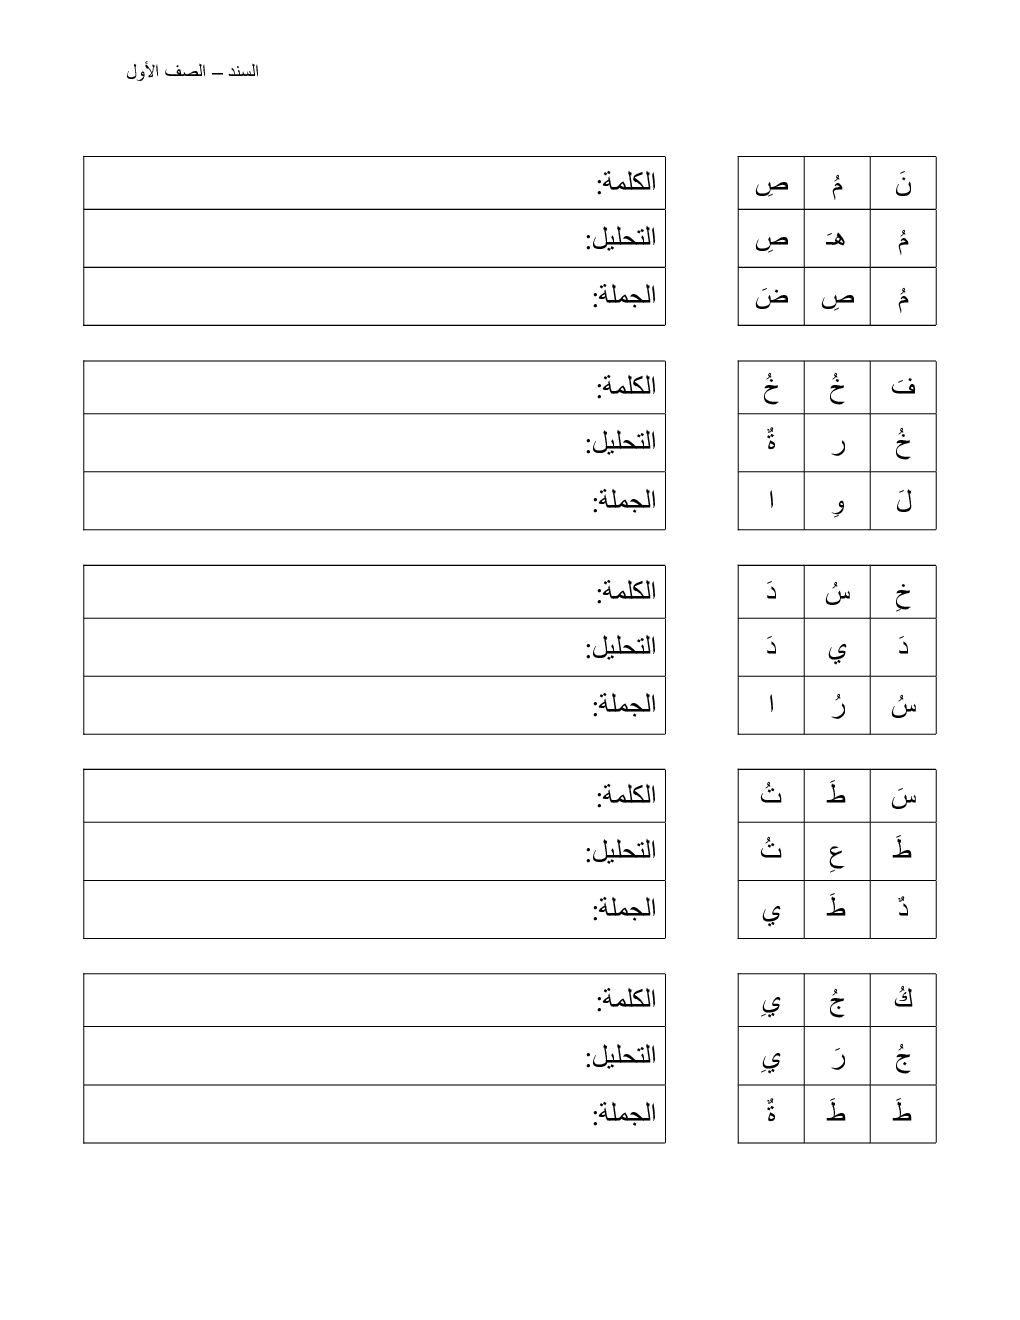Click the ةٌ letter cell in the second grid
This screenshot has height=1320, width=1020.
point(771,443)
